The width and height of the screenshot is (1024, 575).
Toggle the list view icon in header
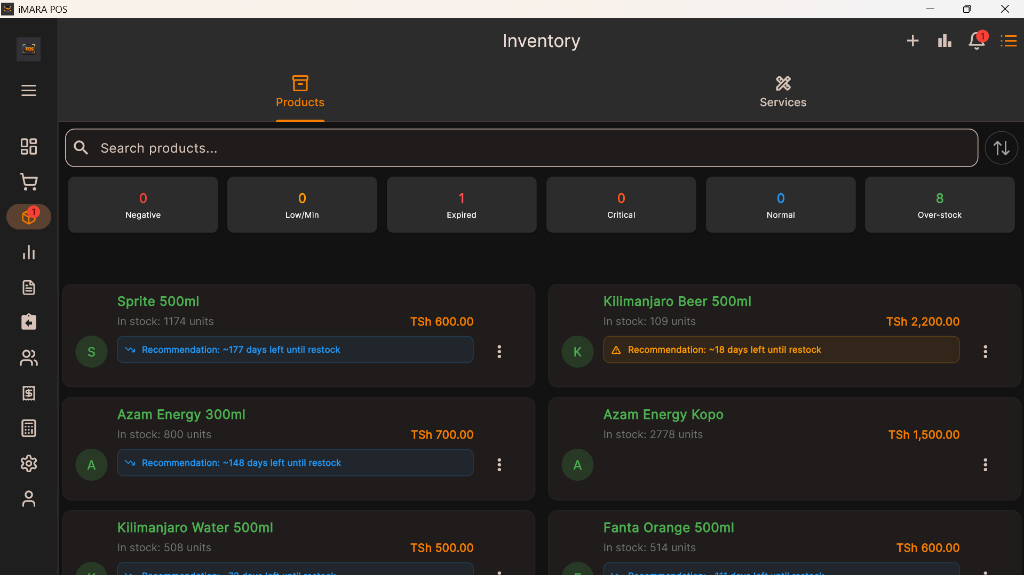(x=1008, y=41)
